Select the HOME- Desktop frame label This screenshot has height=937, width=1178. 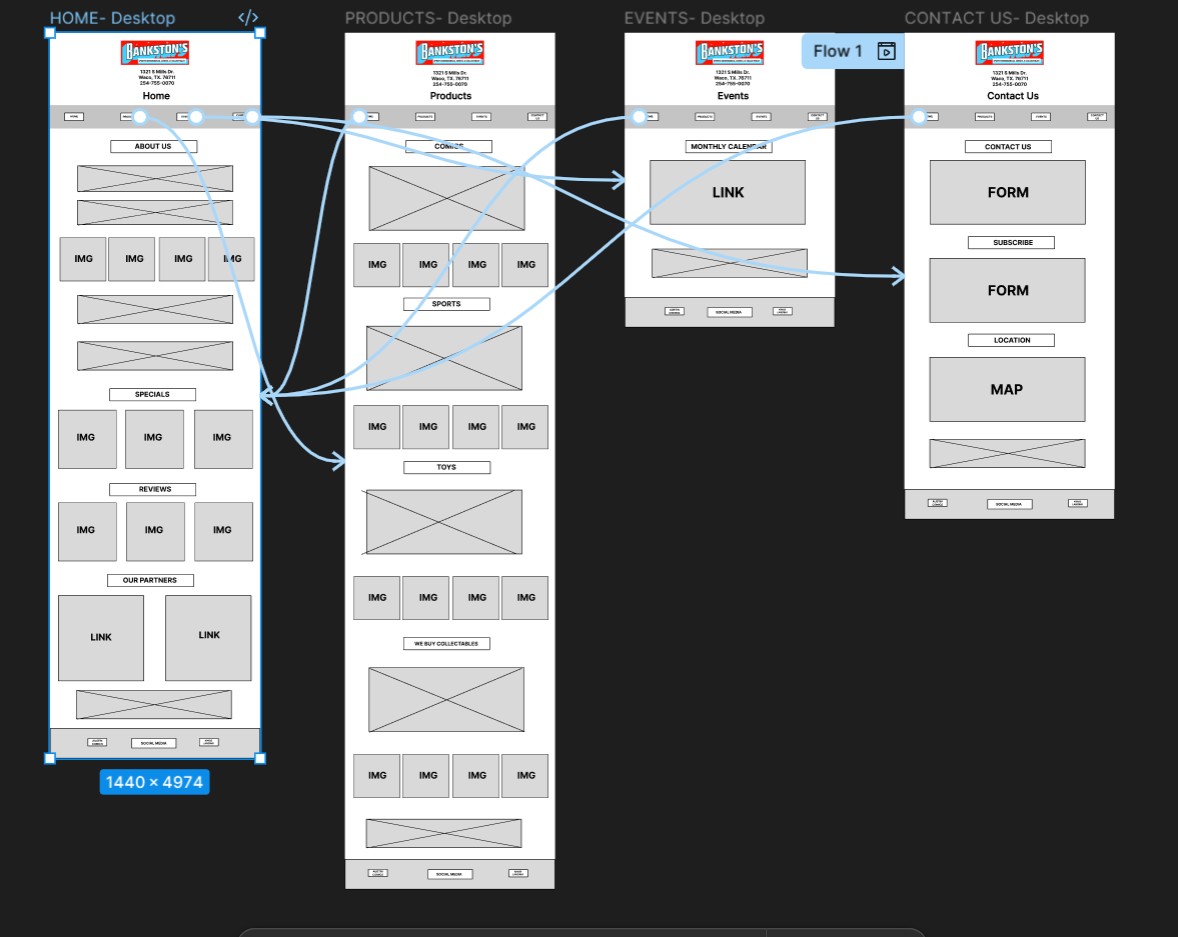coord(112,18)
